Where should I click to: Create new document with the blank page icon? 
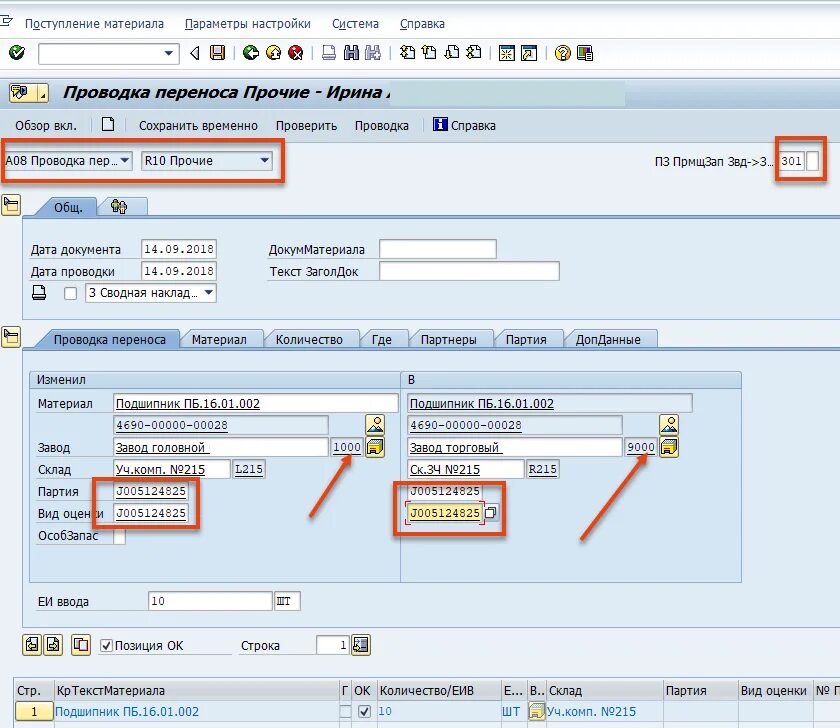(110, 126)
